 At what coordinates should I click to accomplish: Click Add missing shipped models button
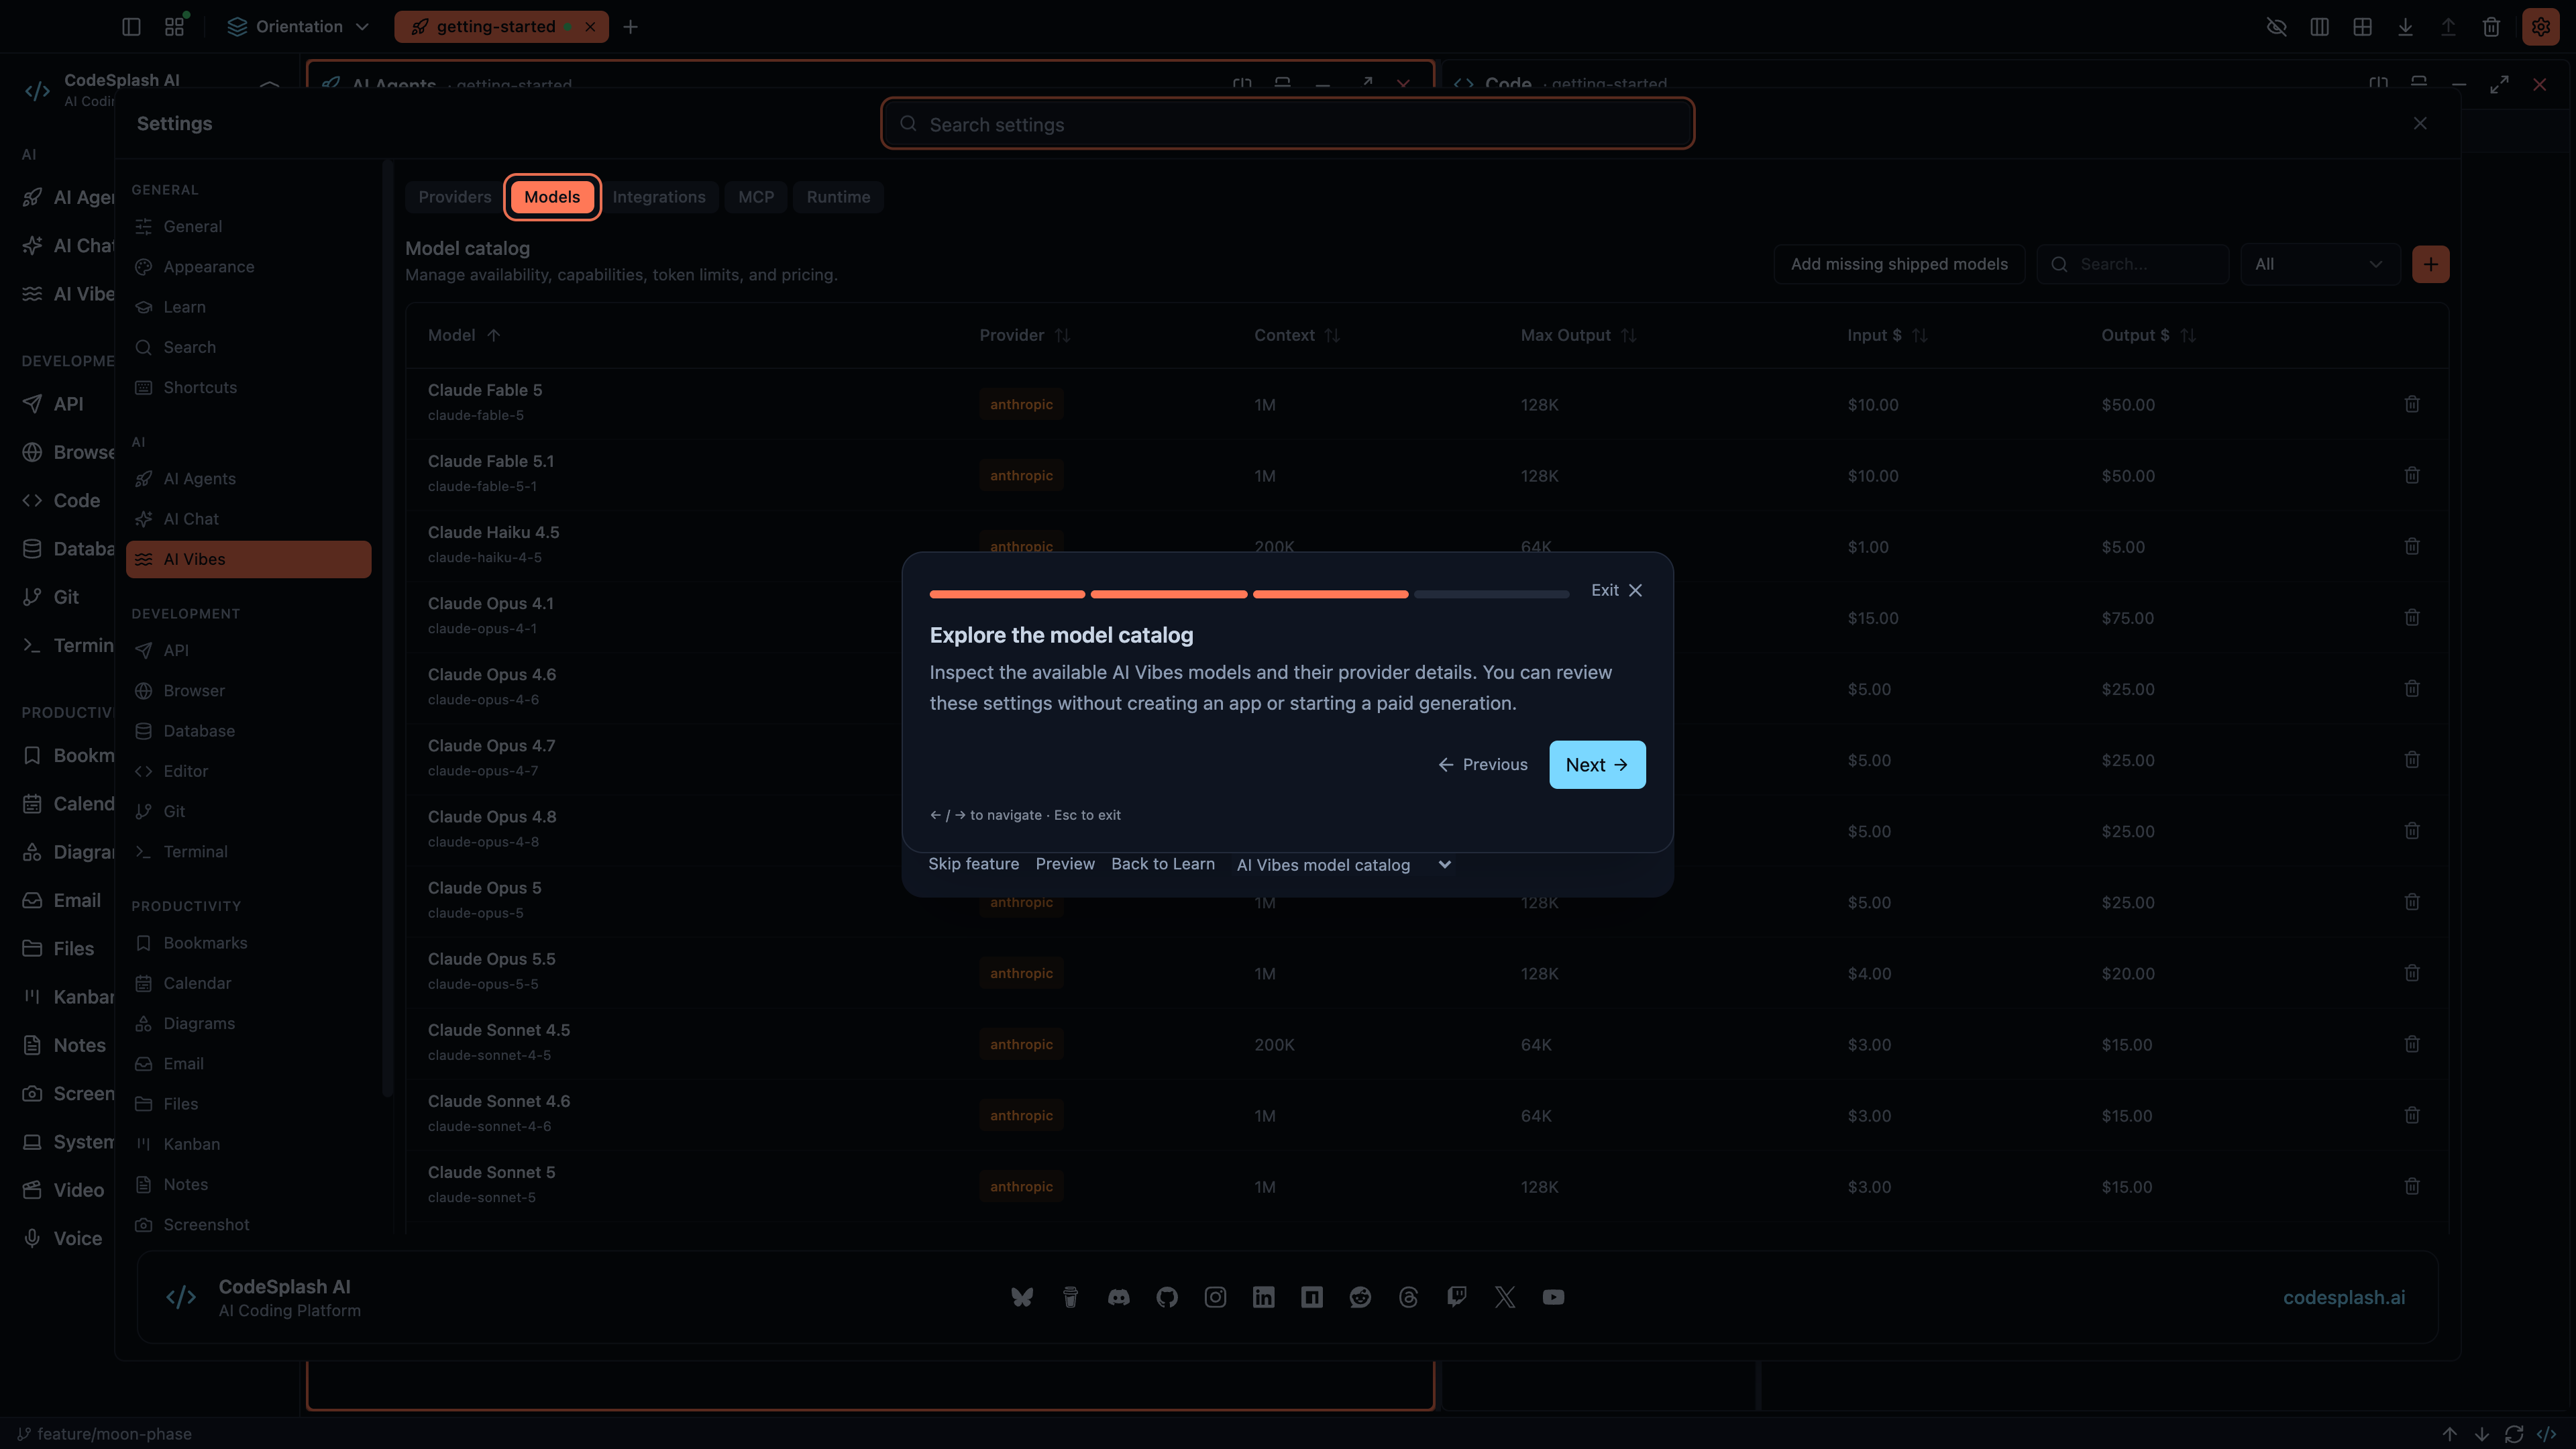(1899, 264)
